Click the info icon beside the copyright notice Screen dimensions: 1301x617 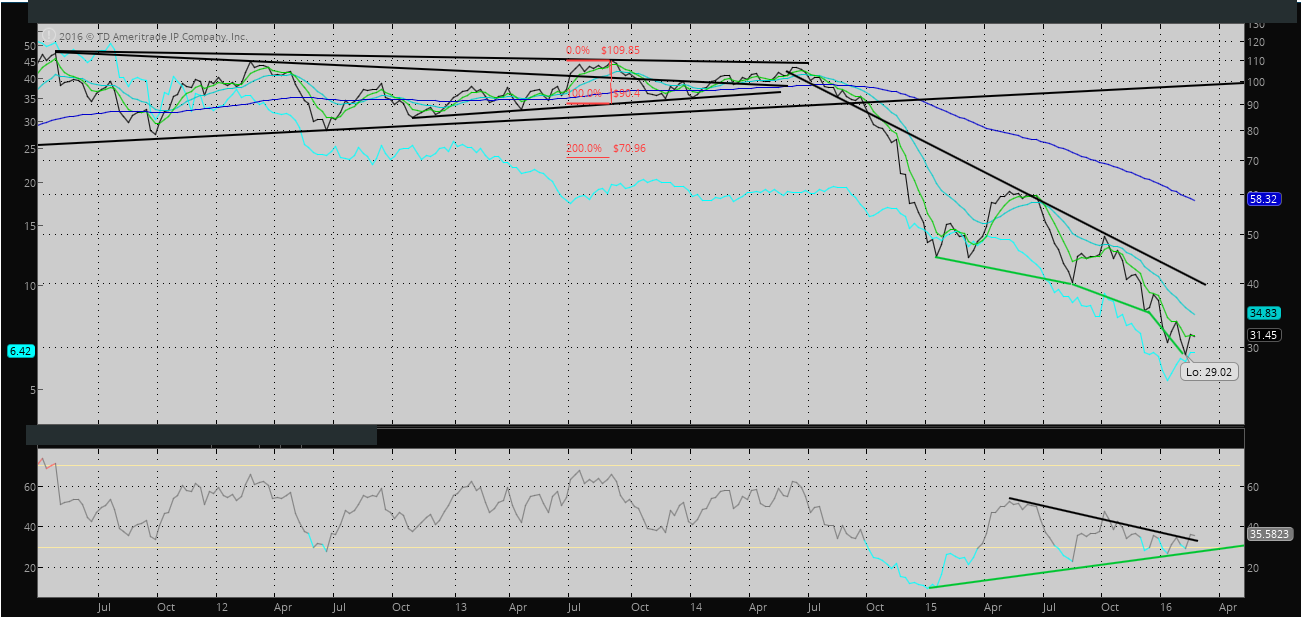coord(48,36)
